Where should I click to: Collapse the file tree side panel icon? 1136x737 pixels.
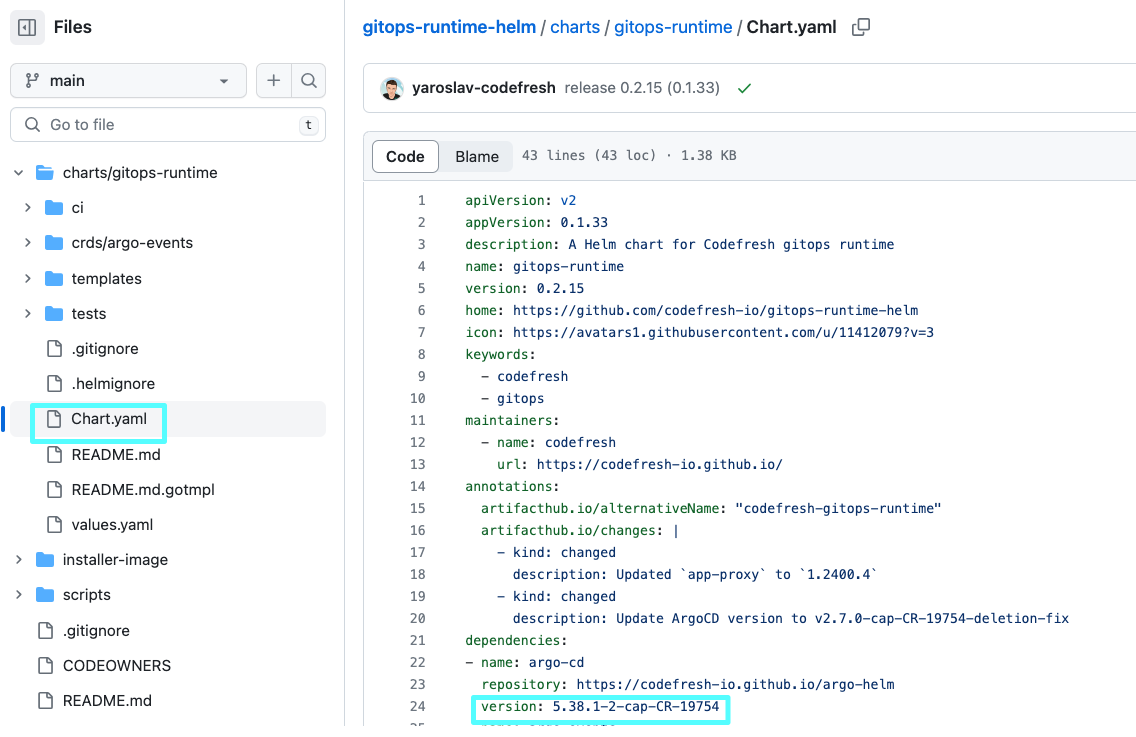[x=27, y=28]
